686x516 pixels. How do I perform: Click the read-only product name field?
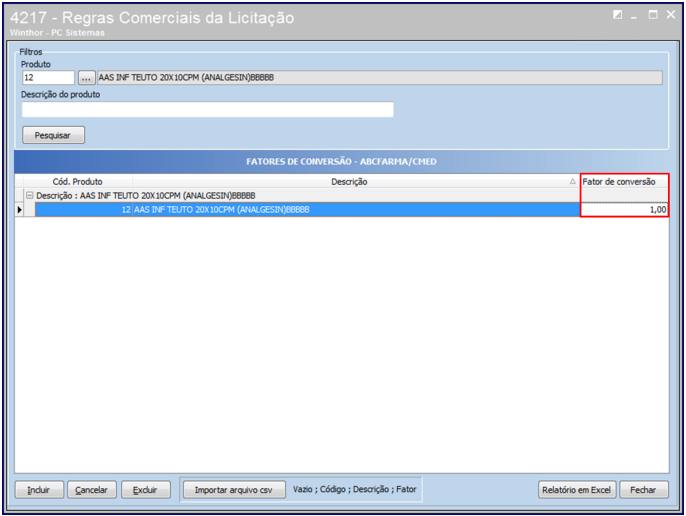tap(379, 77)
